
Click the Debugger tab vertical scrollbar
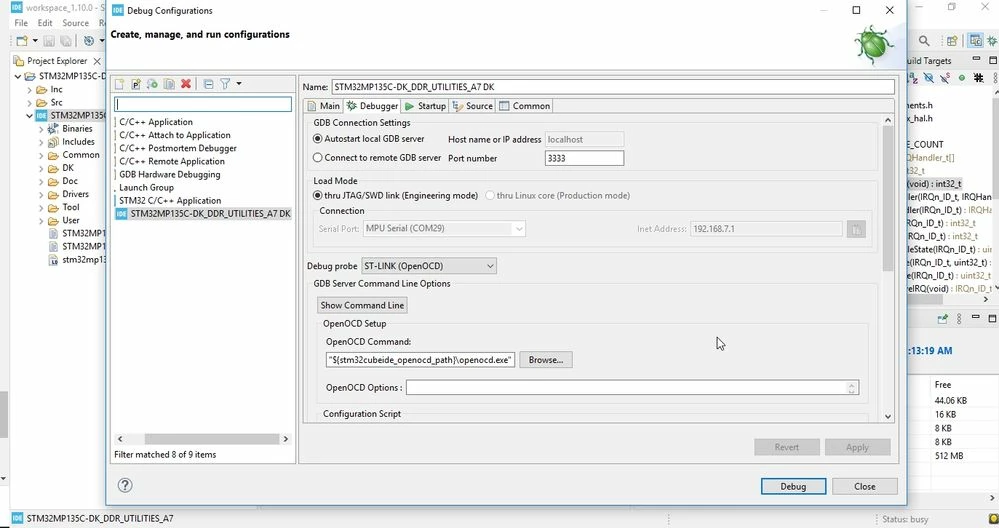pyautogui.click(x=888, y=199)
